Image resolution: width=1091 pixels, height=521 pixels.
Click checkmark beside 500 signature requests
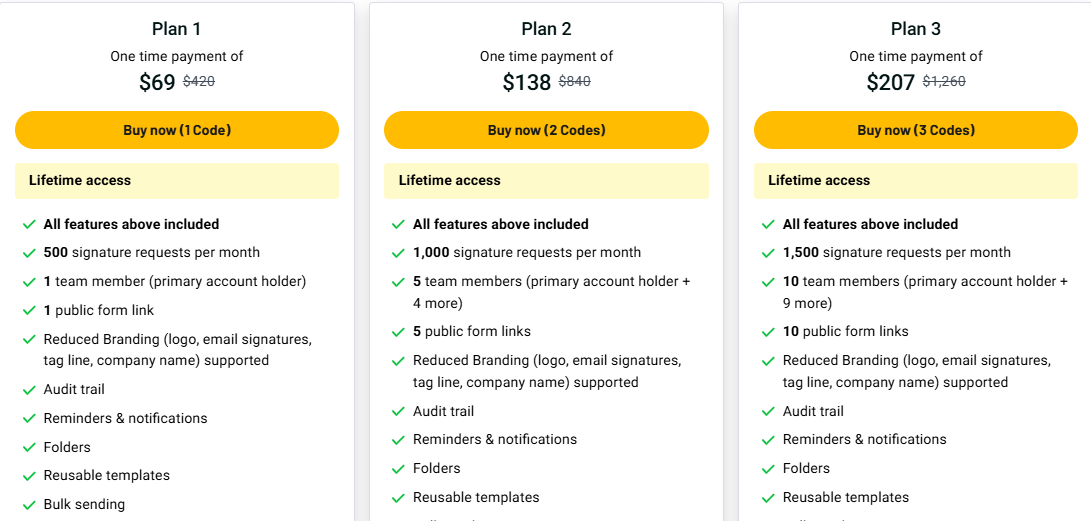click(x=29, y=253)
